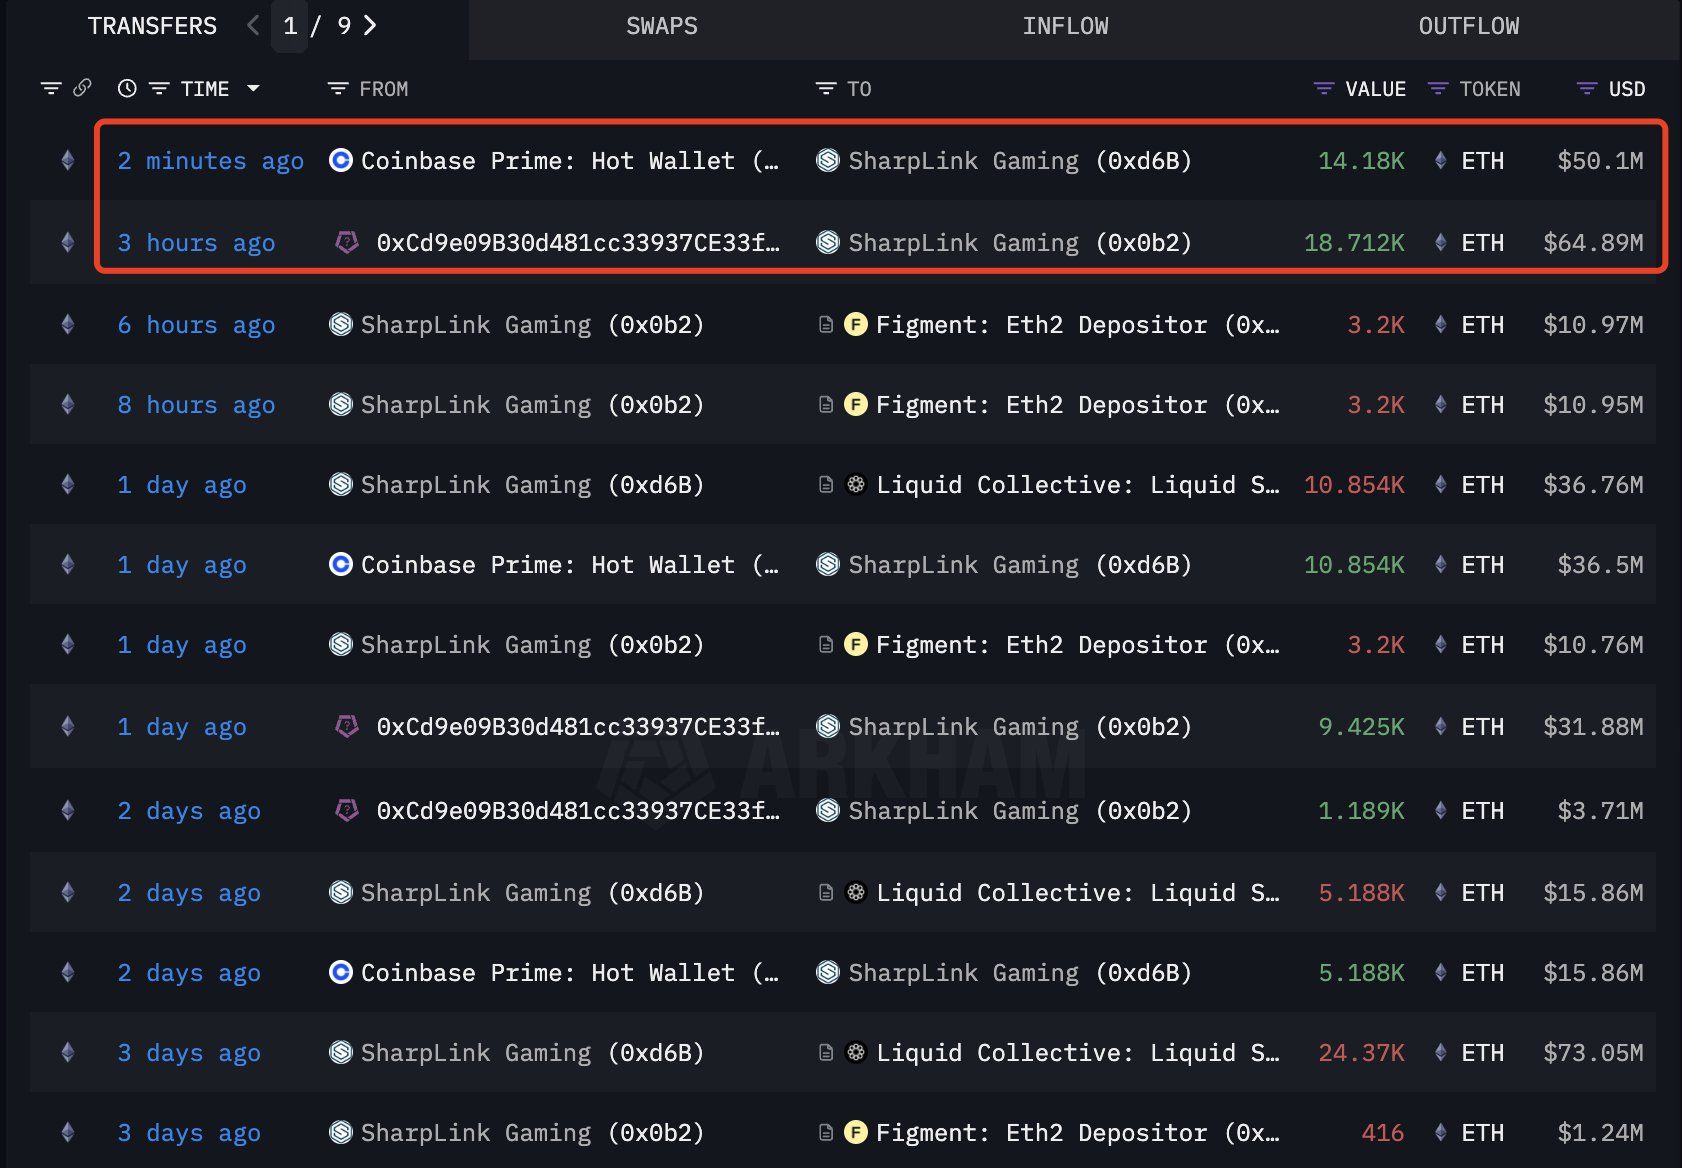
Task: Open Coinbase Prime: Hot Wallet in the 2 days ago row
Action: pyautogui.click(x=569, y=973)
